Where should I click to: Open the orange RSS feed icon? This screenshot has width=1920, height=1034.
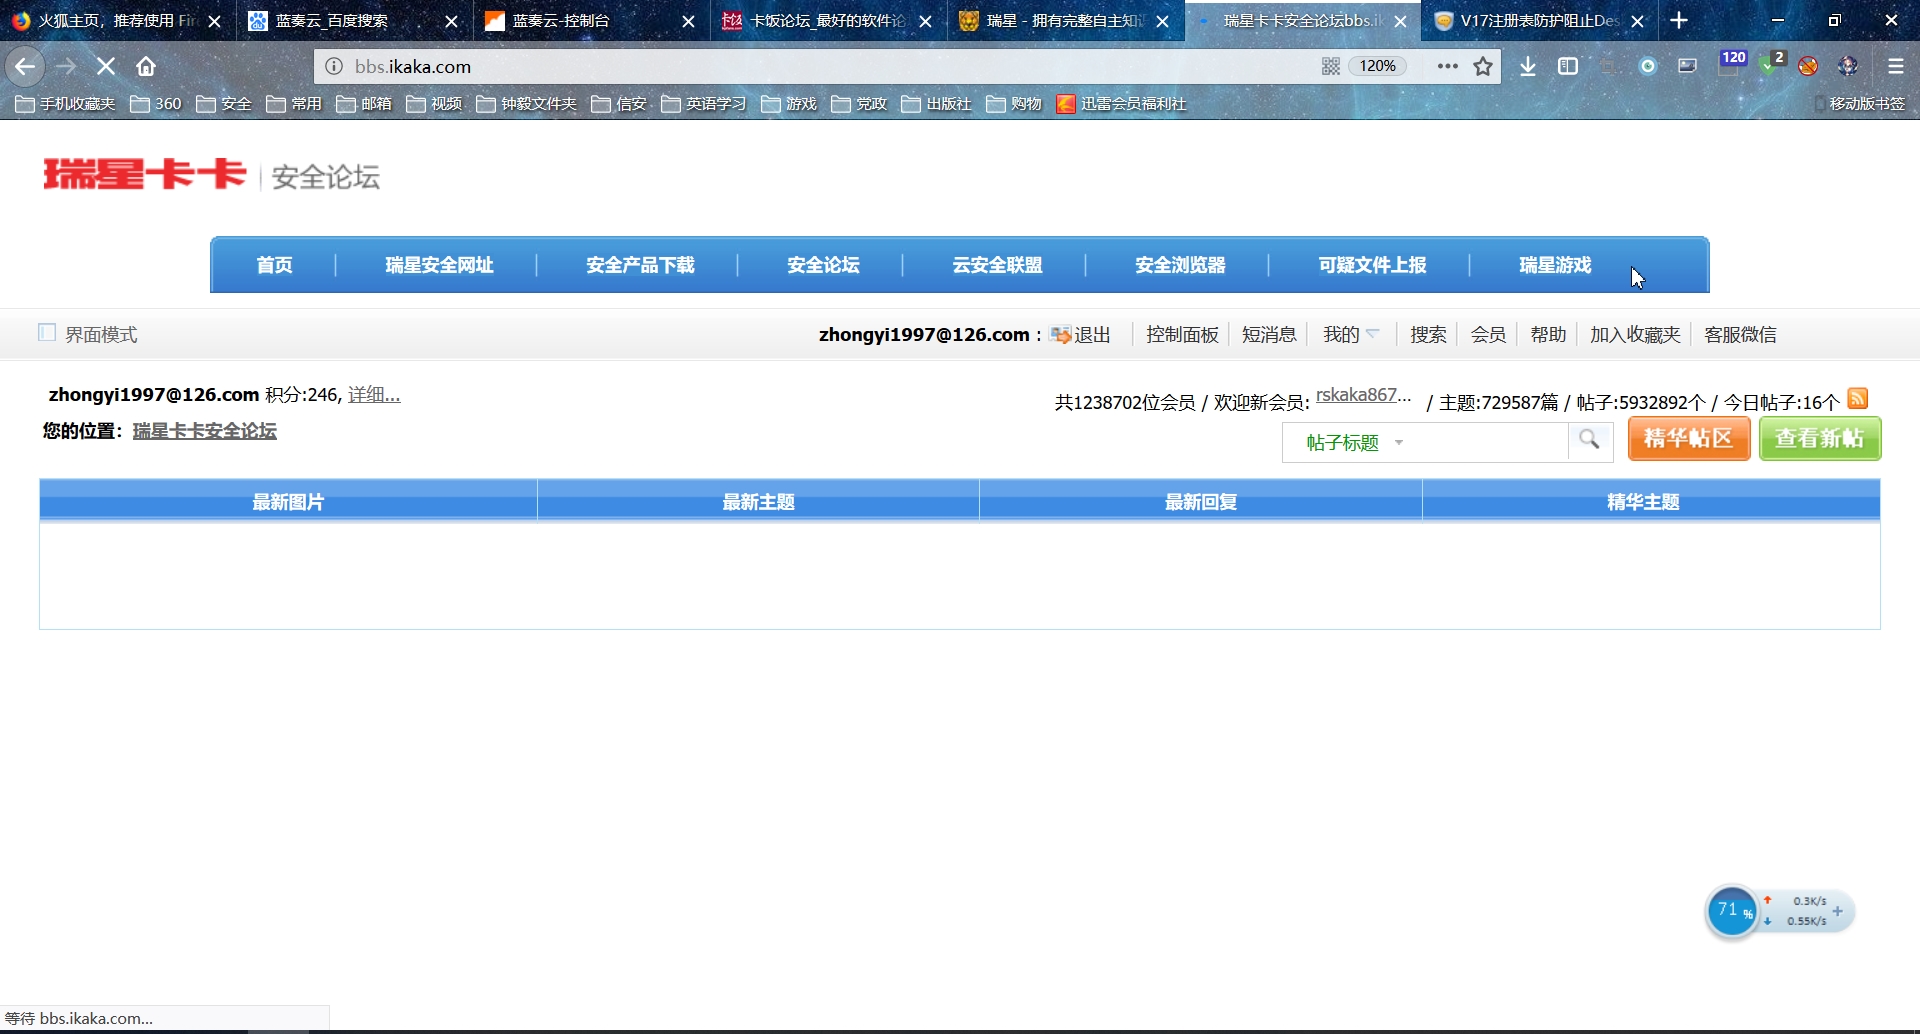click(1858, 398)
